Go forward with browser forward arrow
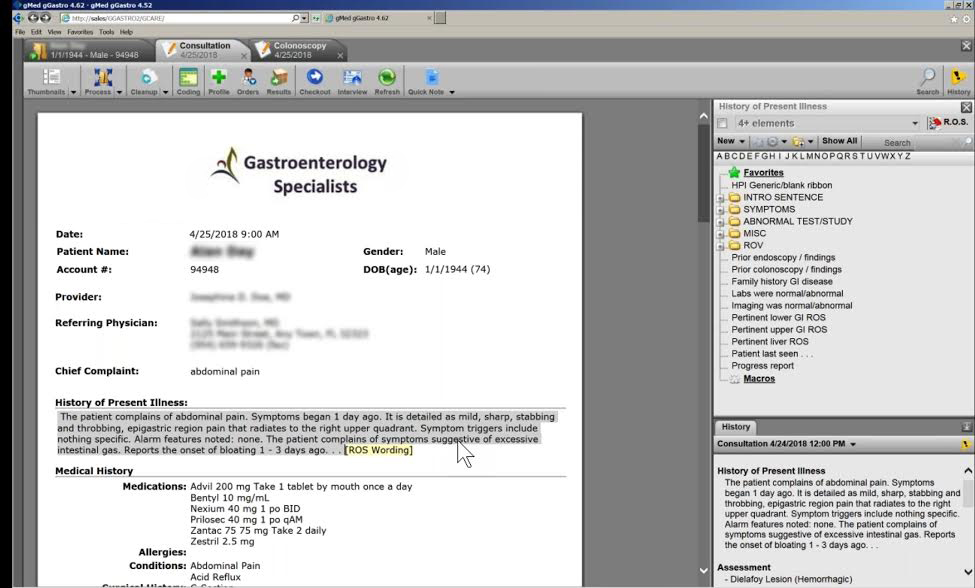The image size is (975, 588). [x=45, y=18]
